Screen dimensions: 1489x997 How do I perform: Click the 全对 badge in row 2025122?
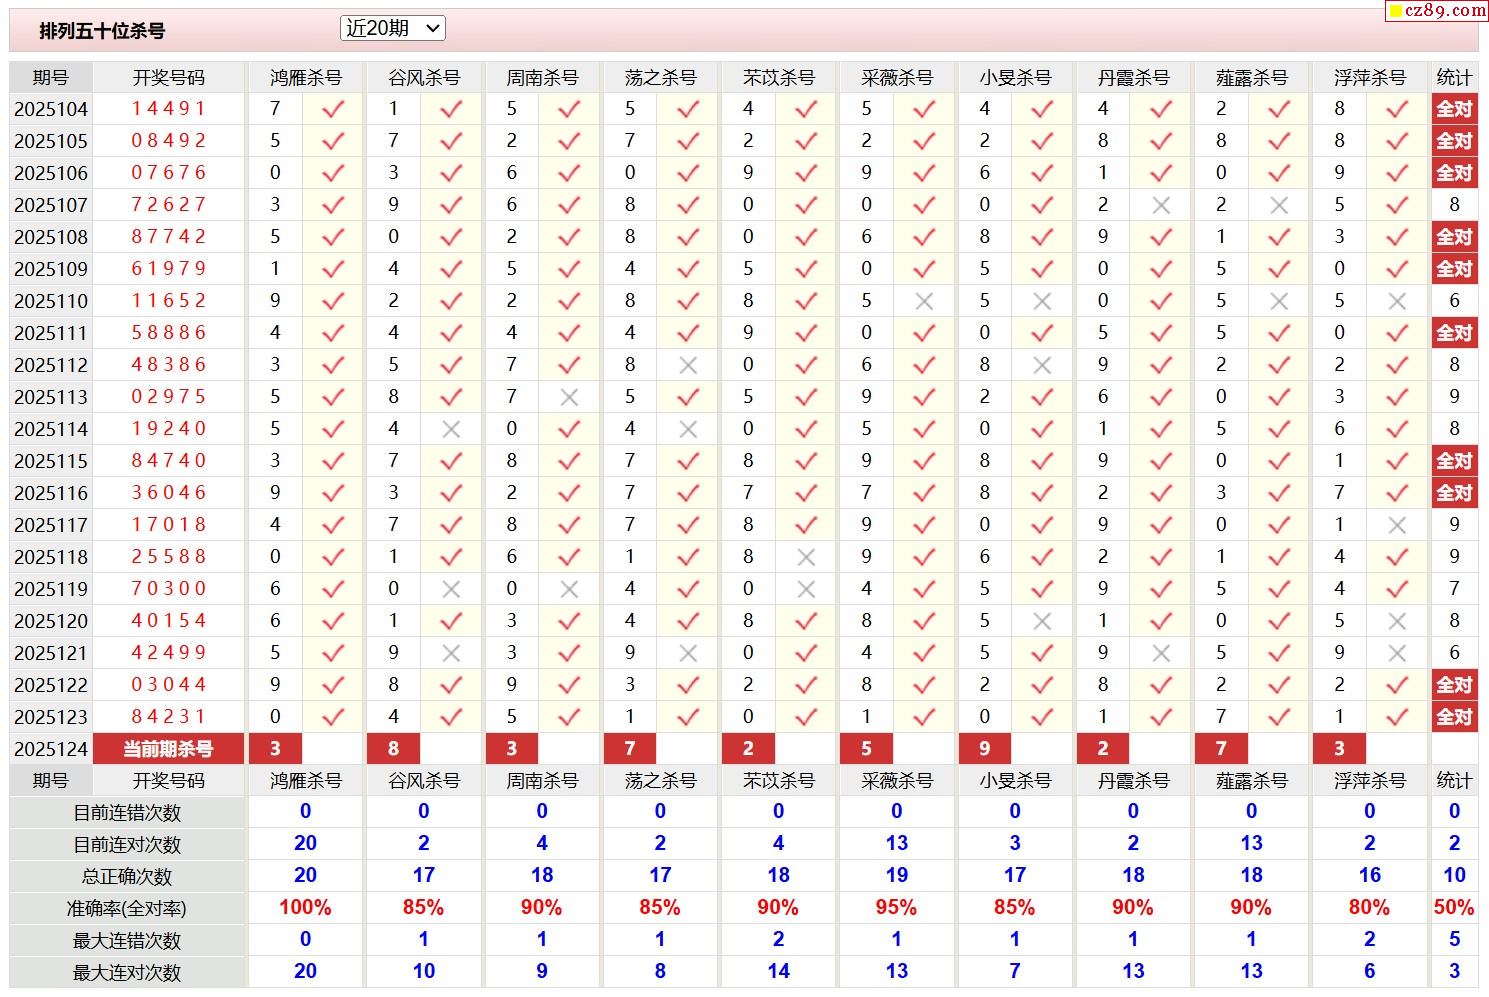(1454, 685)
